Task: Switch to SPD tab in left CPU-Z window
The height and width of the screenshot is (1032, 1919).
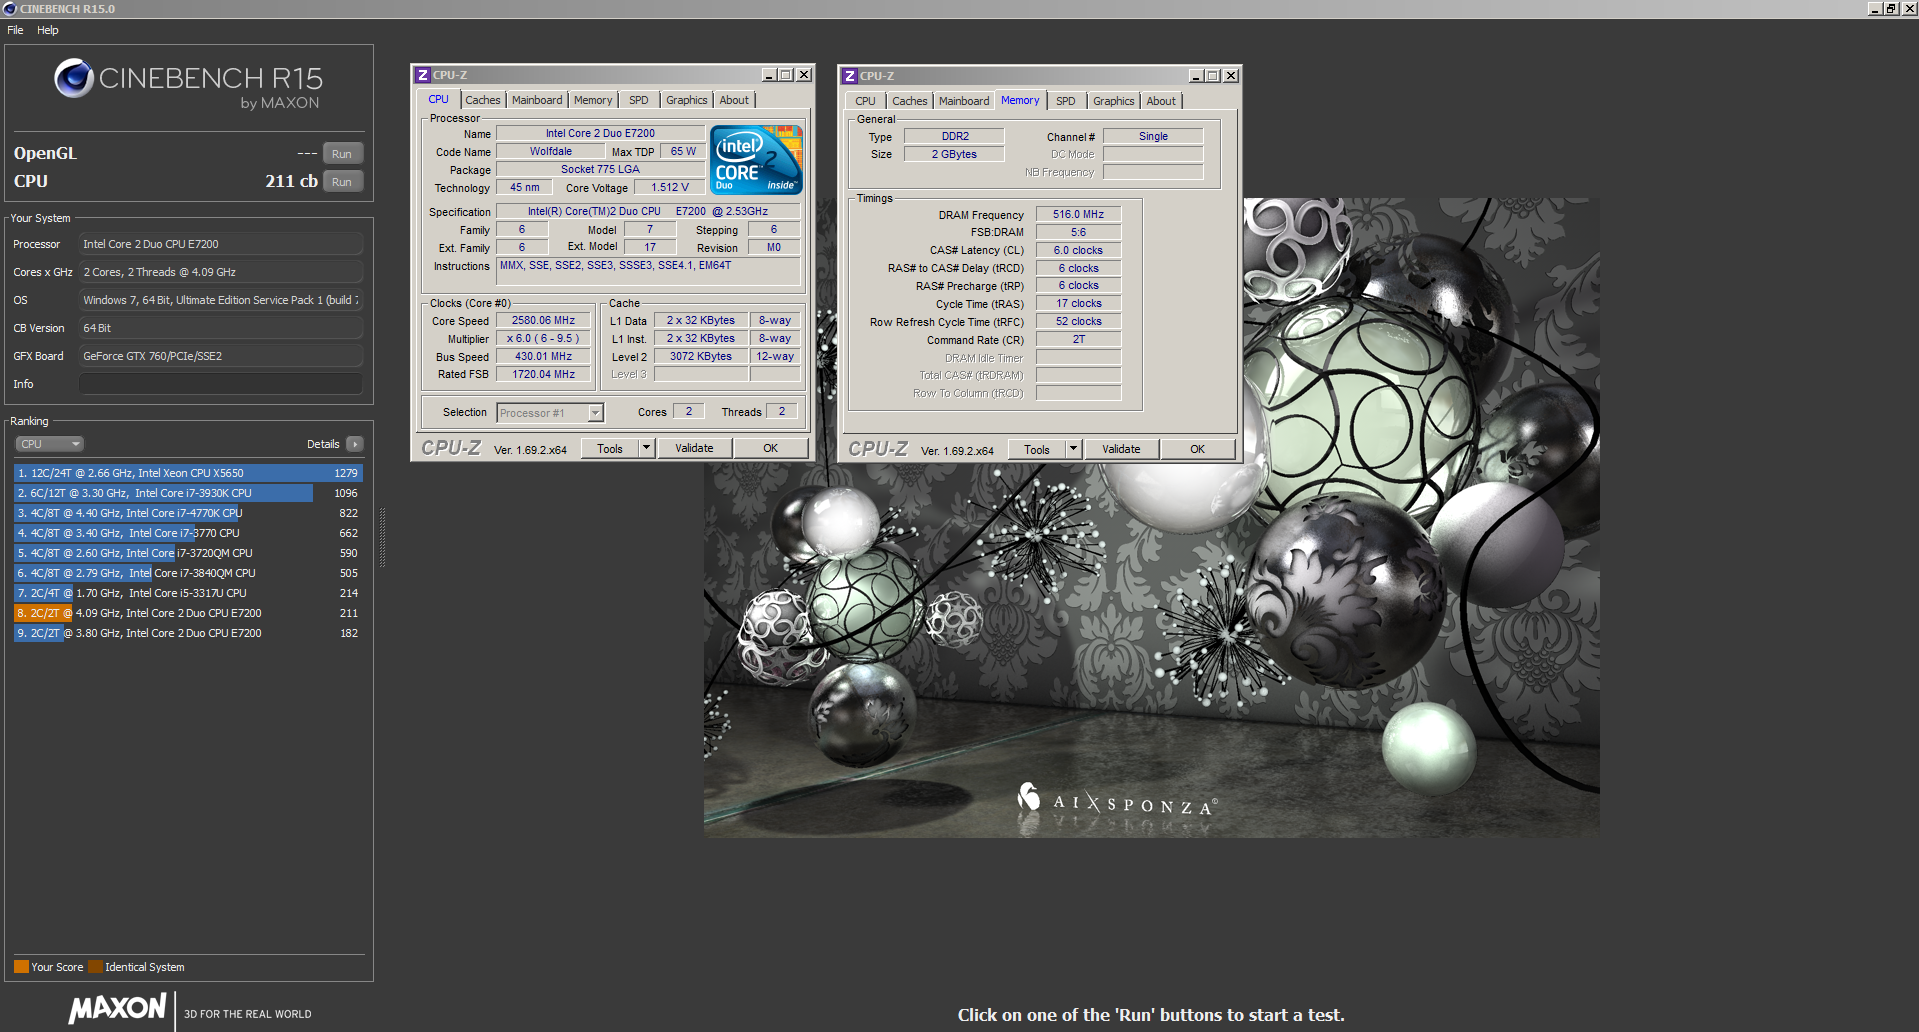Action: [x=639, y=100]
